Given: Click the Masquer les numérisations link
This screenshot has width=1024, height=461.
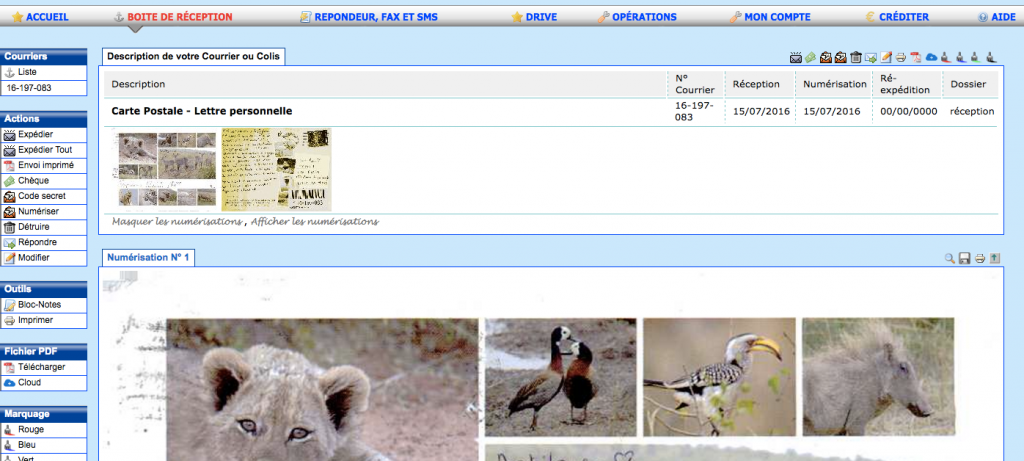Looking at the screenshot, I should [x=177, y=221].
